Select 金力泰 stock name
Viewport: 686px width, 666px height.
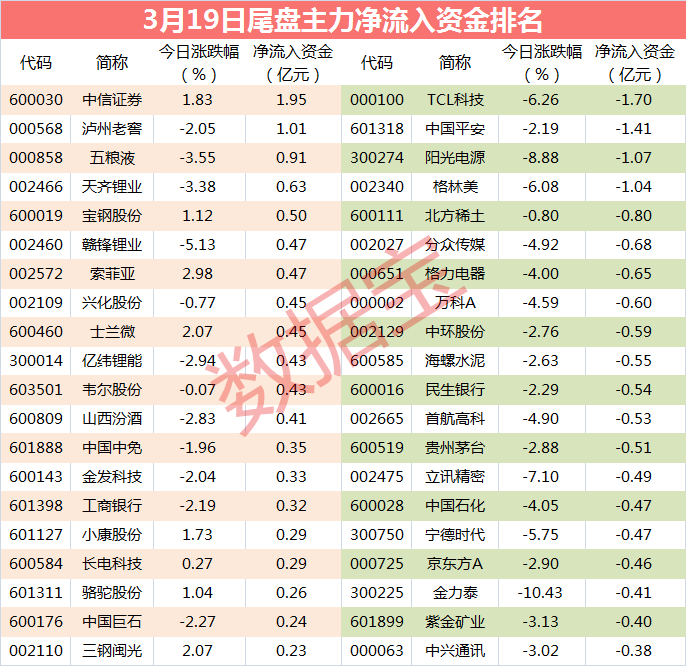coord(455,592)
